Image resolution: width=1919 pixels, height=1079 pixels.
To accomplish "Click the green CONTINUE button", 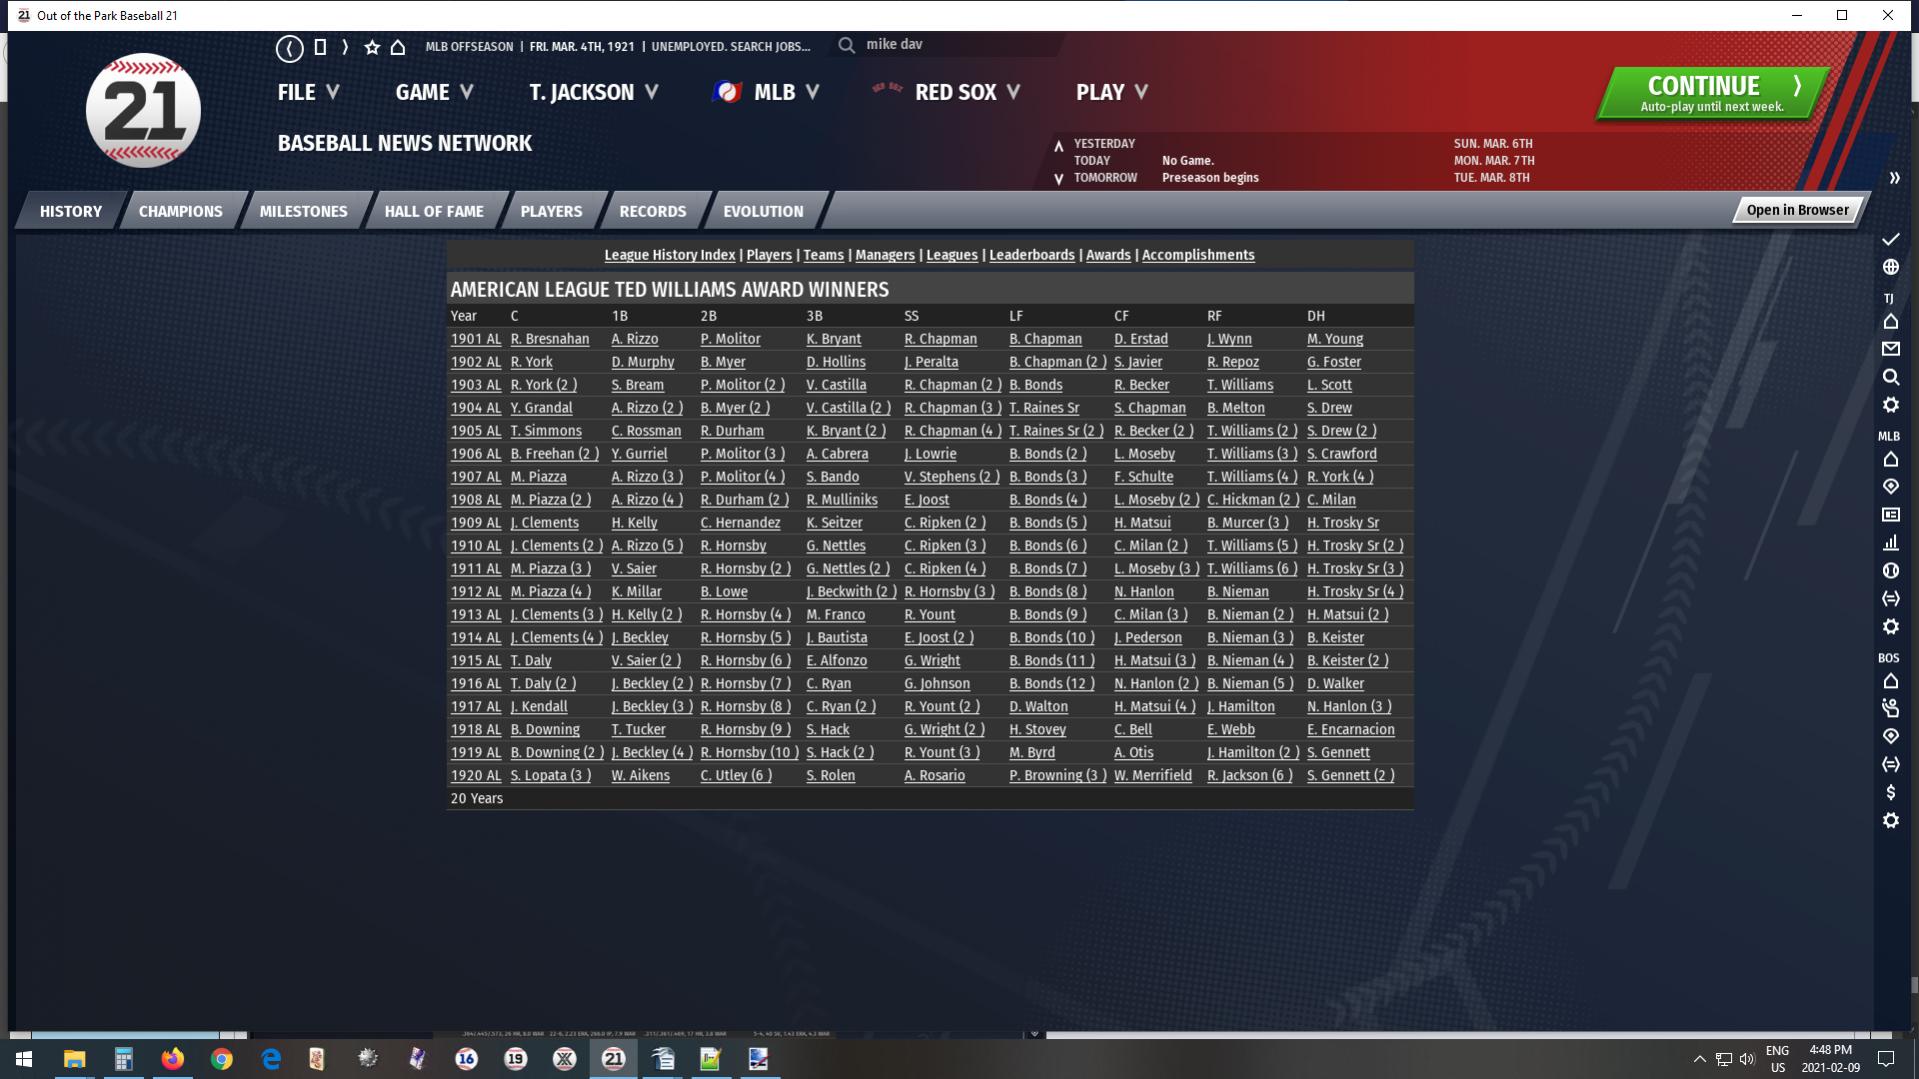I will 1713,93.
